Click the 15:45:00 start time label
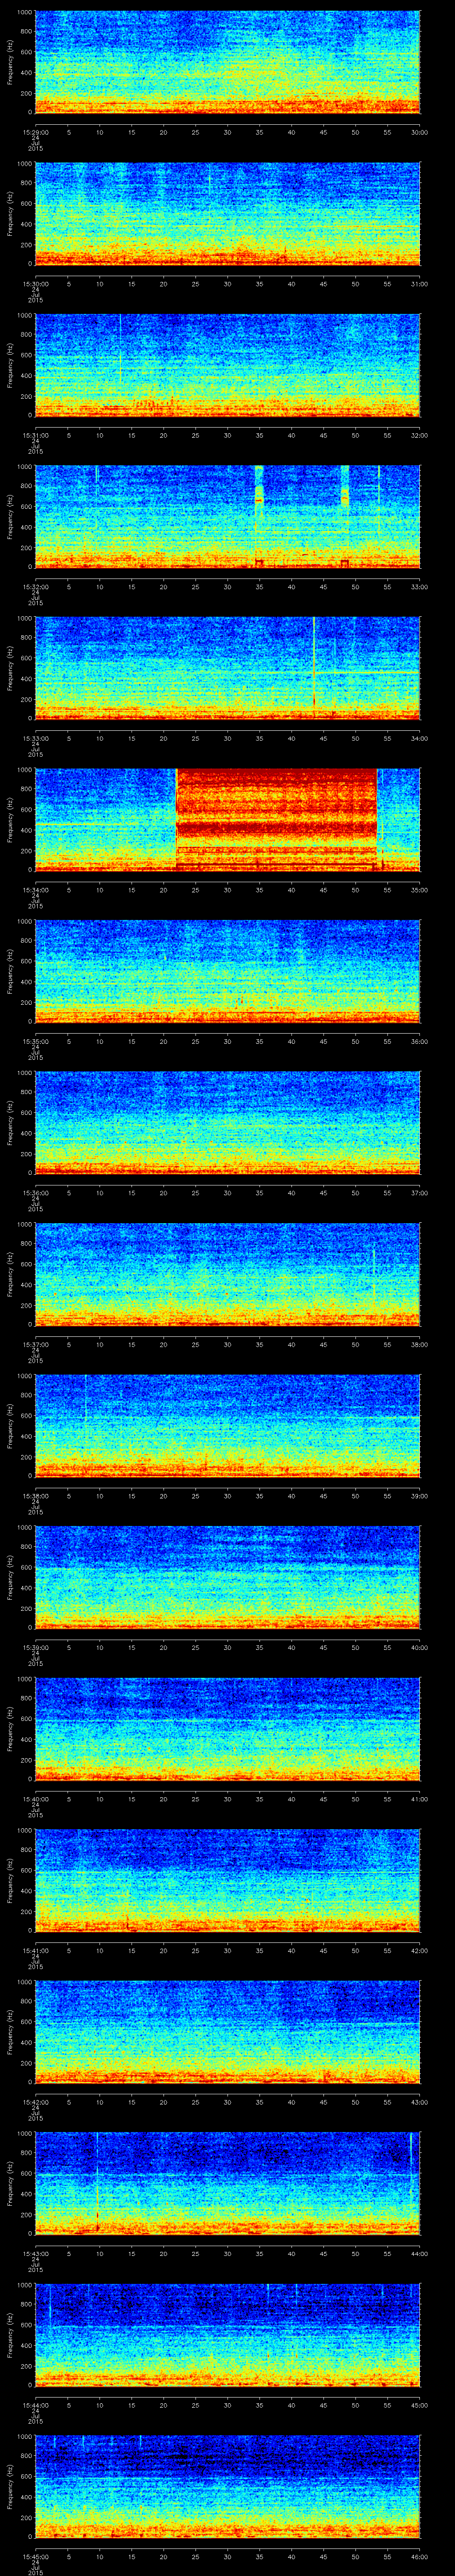 pos(35,2556)
